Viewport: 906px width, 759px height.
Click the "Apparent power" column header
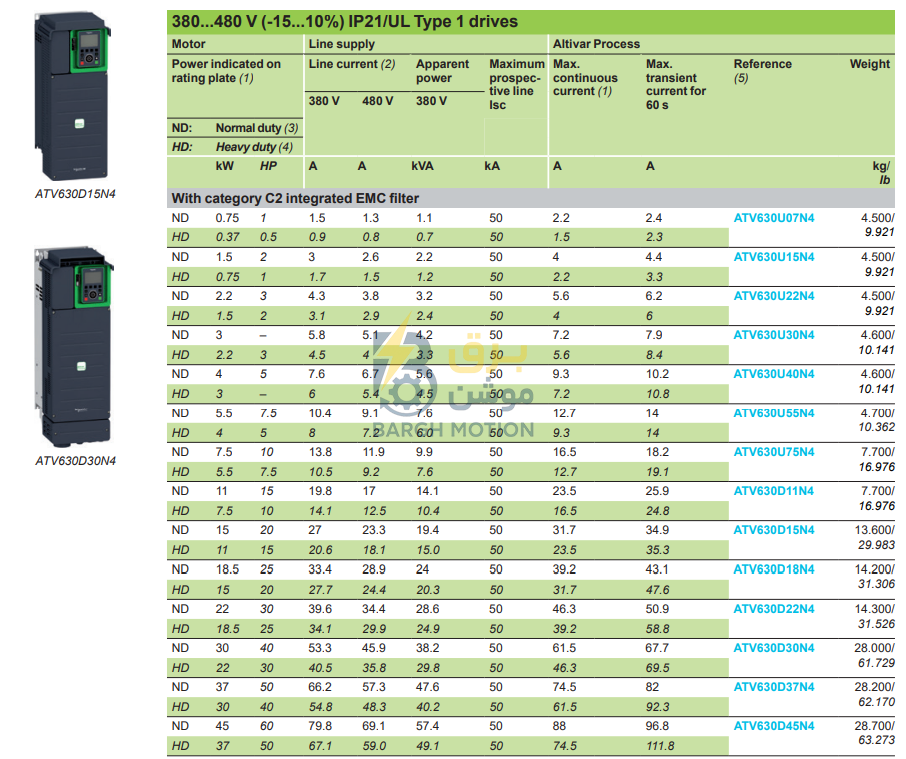coord(442,71)
